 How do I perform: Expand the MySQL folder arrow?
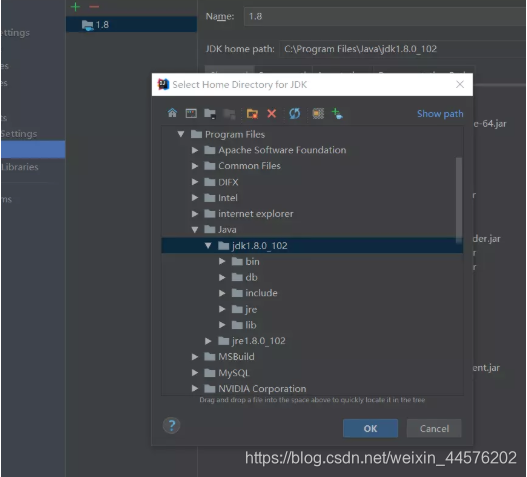pyautogui.click(x=195, y=372)
